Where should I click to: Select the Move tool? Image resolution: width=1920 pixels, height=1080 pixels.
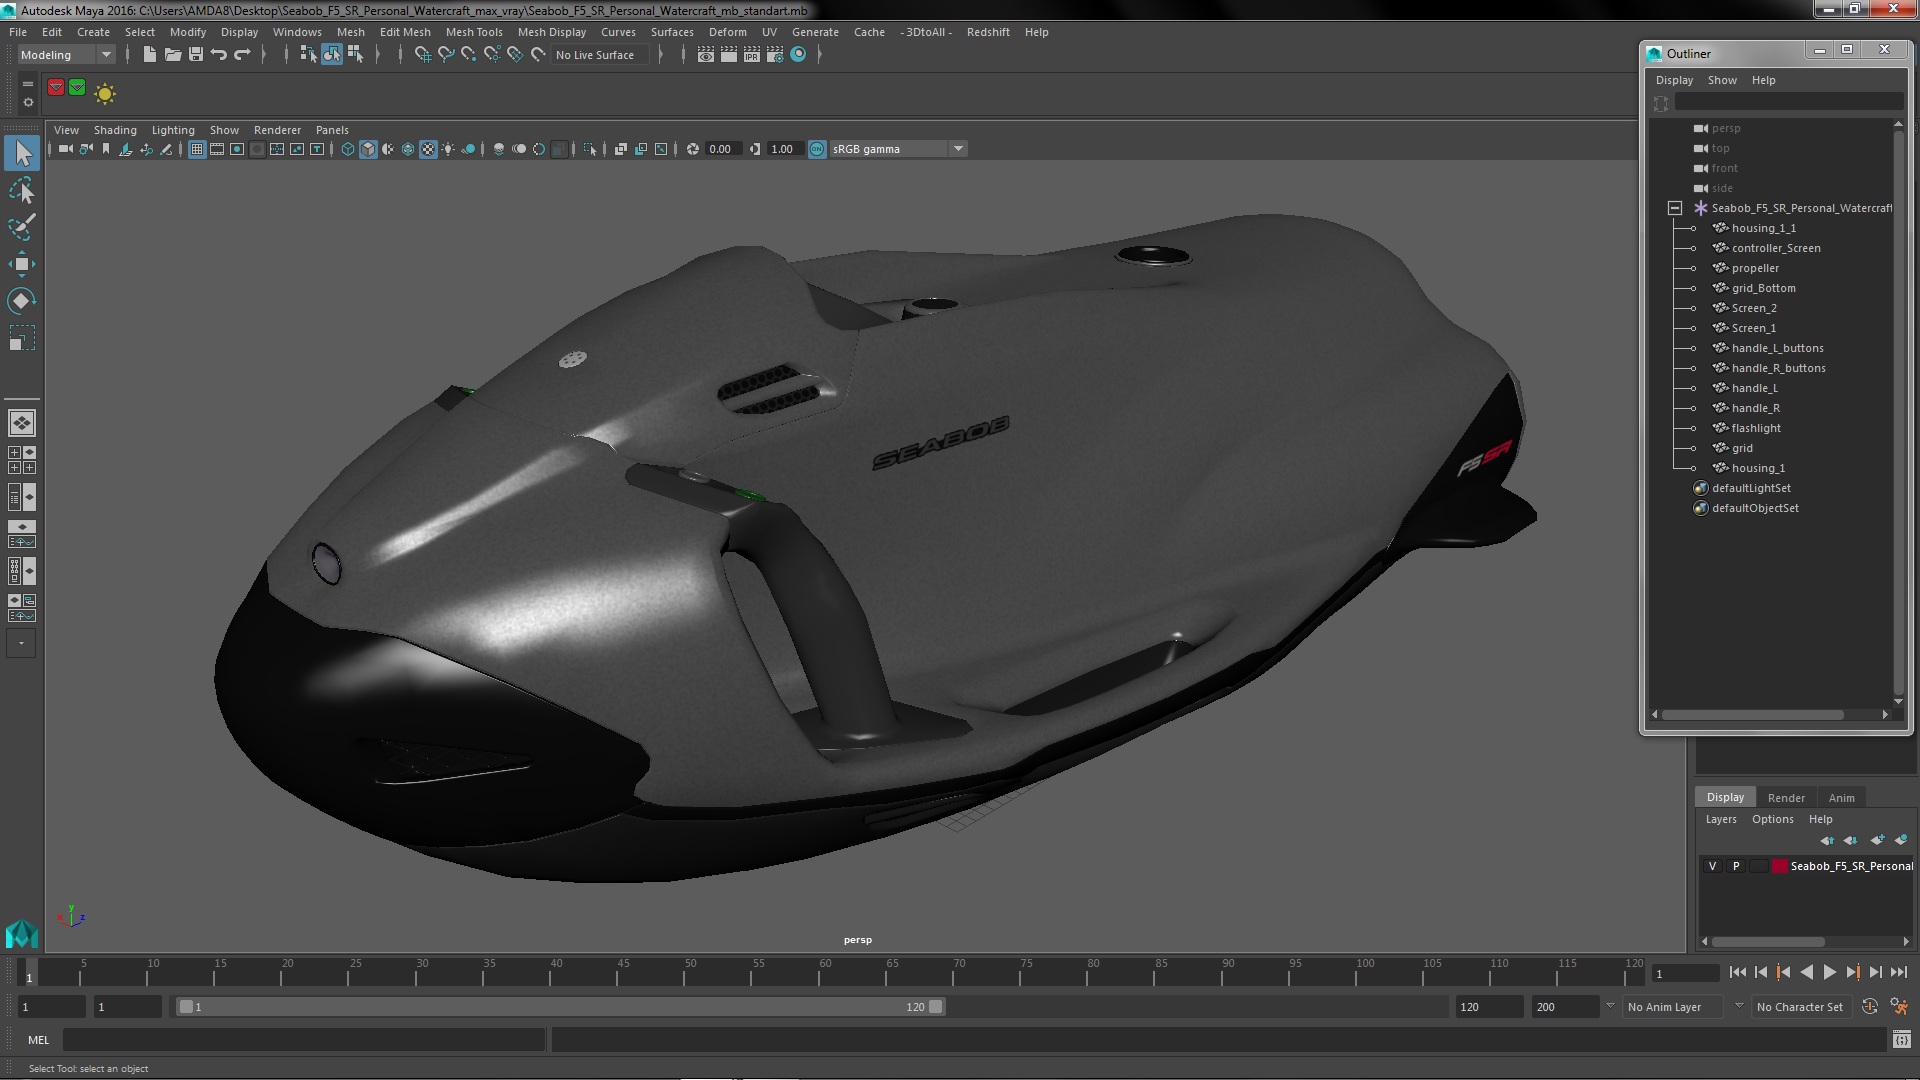(22, 264)
